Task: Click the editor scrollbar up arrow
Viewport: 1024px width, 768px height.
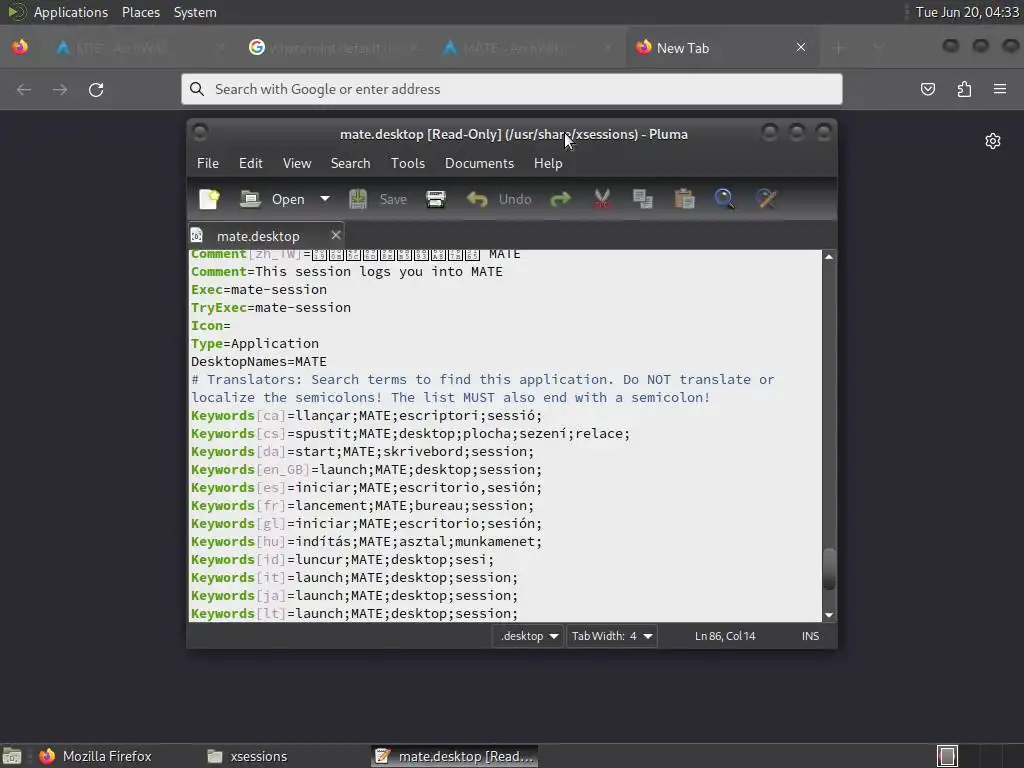Action: 829,257
